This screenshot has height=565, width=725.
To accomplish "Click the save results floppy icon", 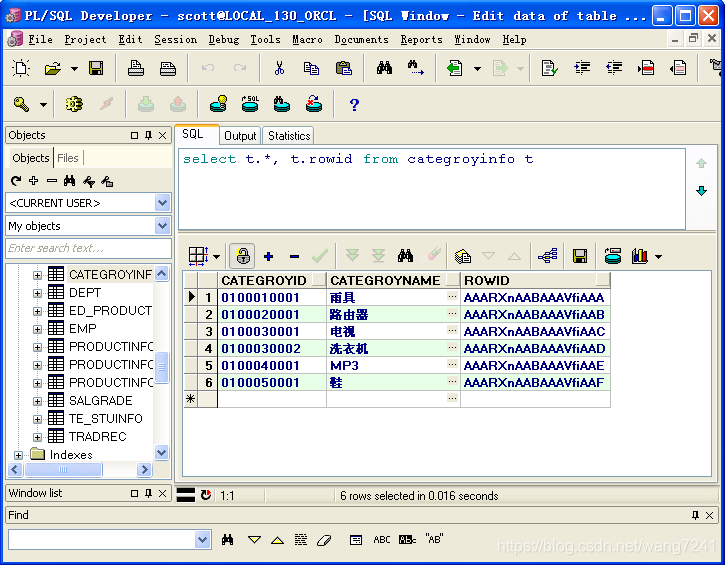I will (x=580, y=256).
